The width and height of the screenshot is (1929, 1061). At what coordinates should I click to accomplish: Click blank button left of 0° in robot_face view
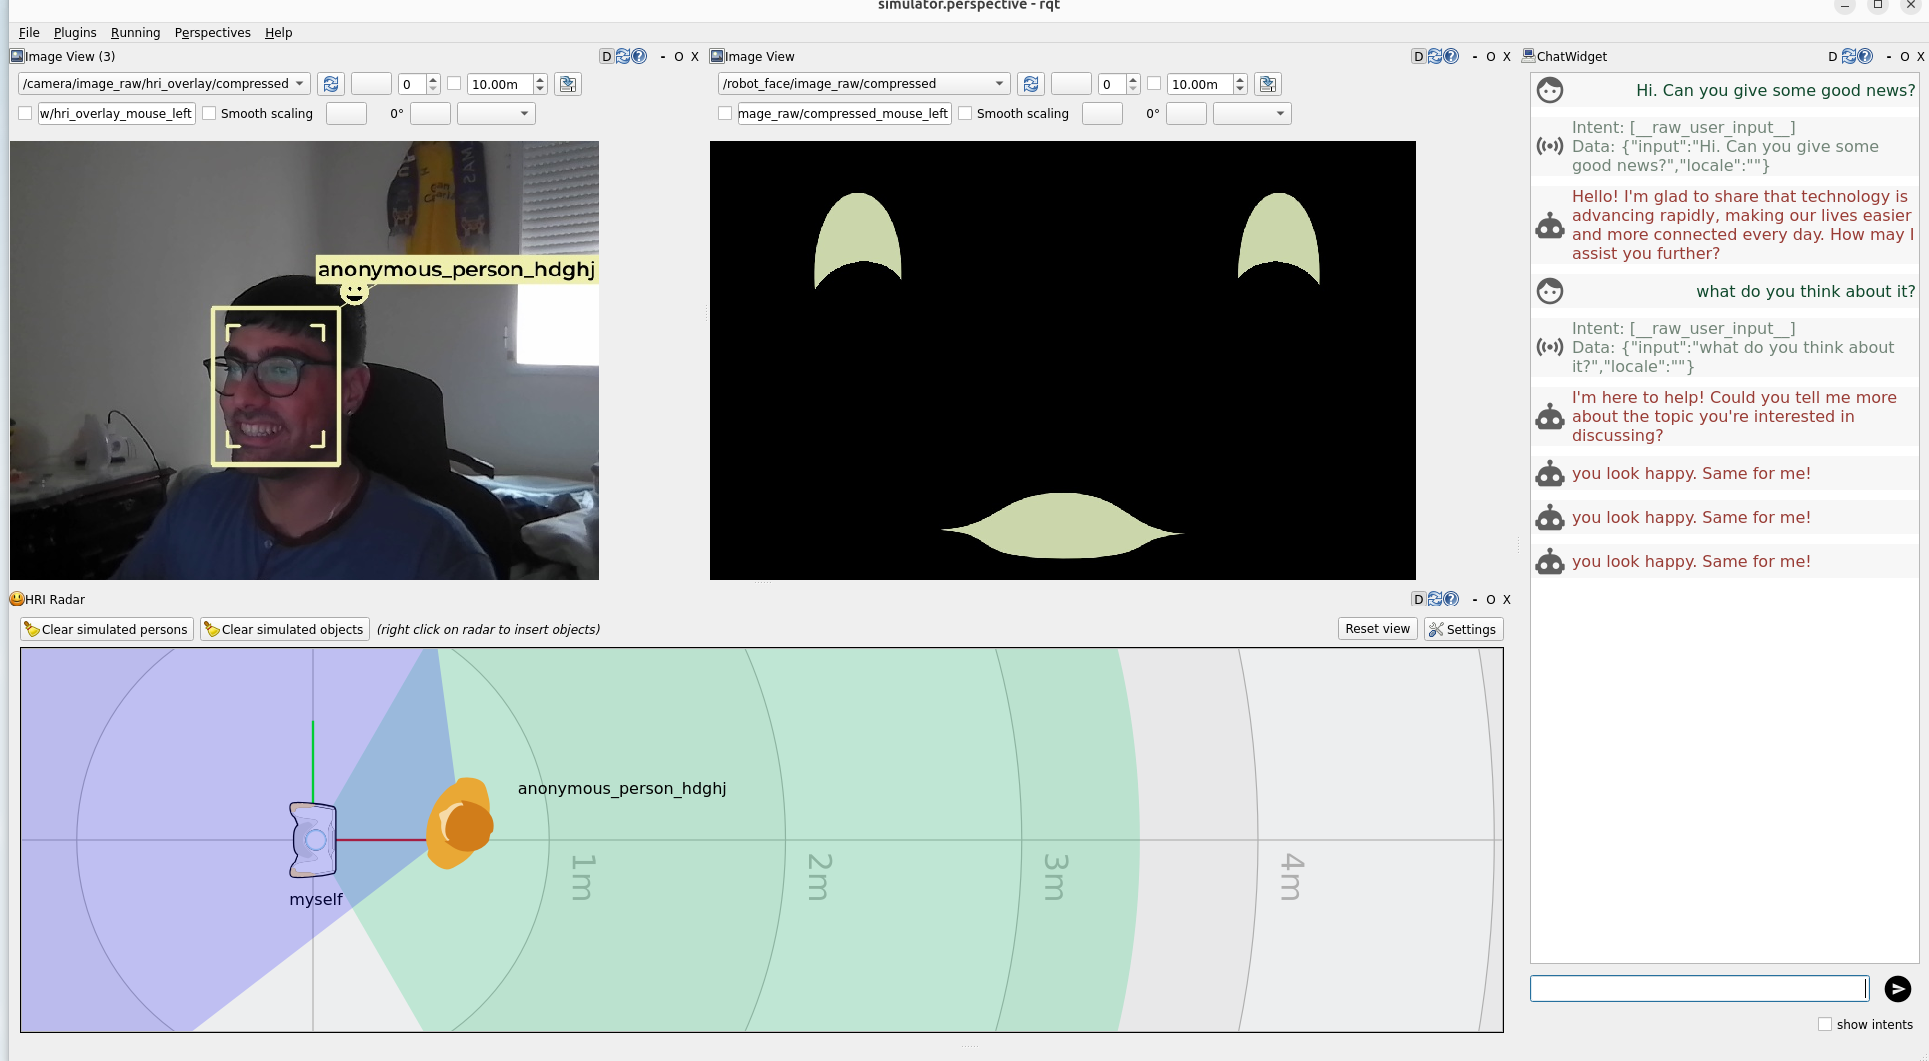pos(1102,113)
